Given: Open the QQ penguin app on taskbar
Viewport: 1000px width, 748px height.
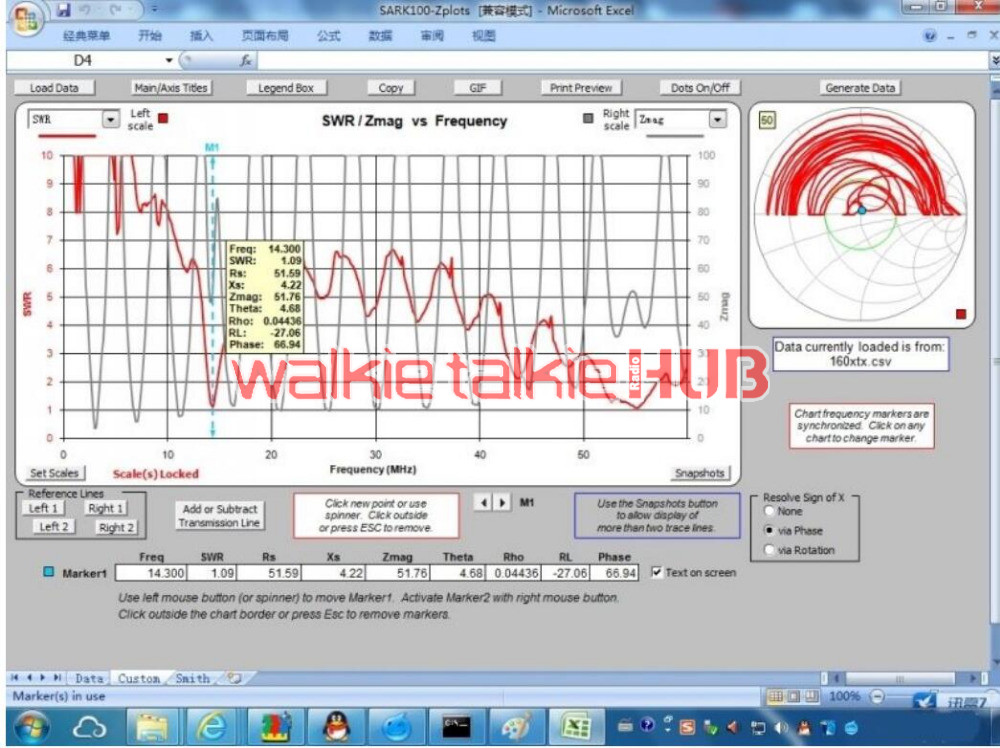Looking at the screenshot, I should [337, 728].
